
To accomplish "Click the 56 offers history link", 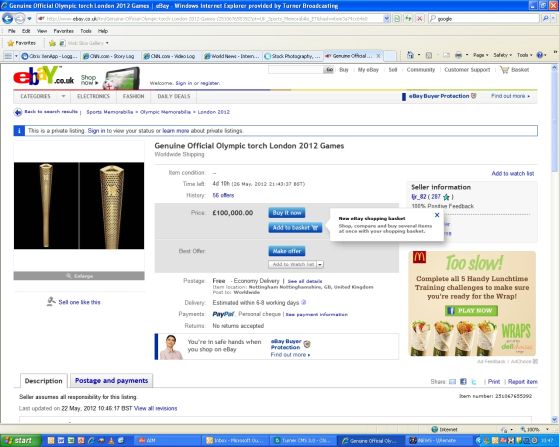I will 223,195.
